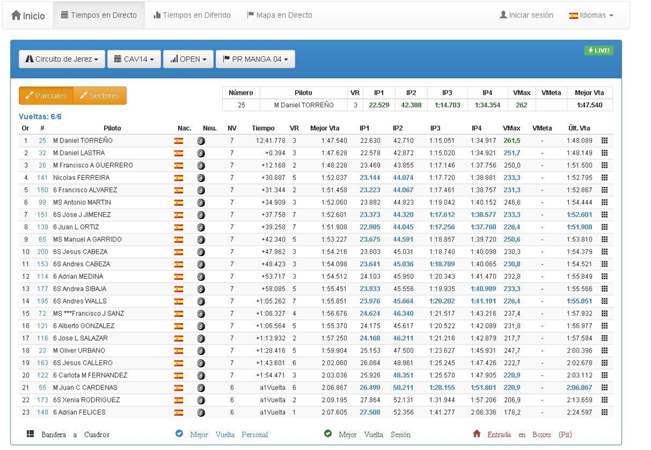Viewport: 651px width, 450px height.
Task: Click the tyre icon in TORREÑO row
Action: click(201, 141)
